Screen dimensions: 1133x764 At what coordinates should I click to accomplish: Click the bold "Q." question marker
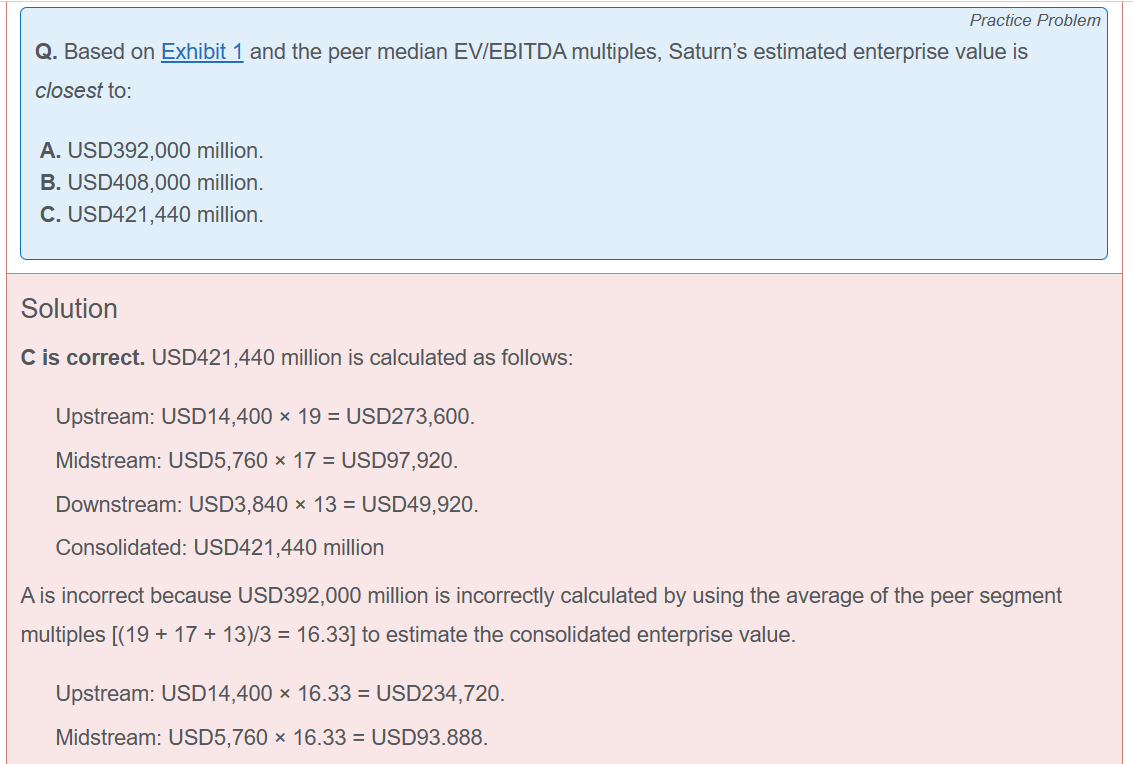tap(45, 52)
